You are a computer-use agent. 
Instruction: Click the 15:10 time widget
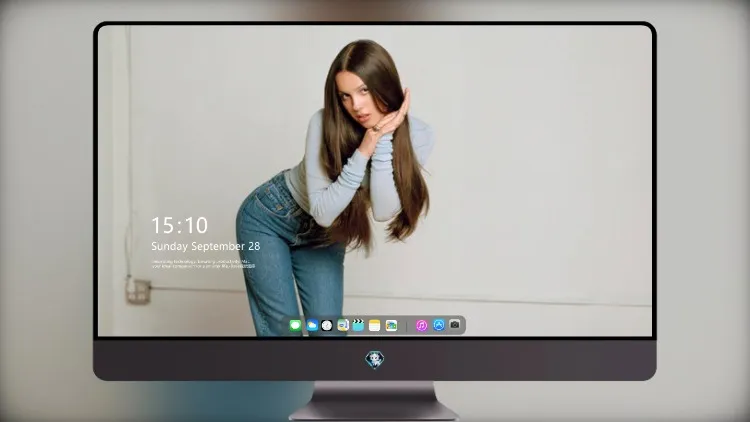point(180,225)
